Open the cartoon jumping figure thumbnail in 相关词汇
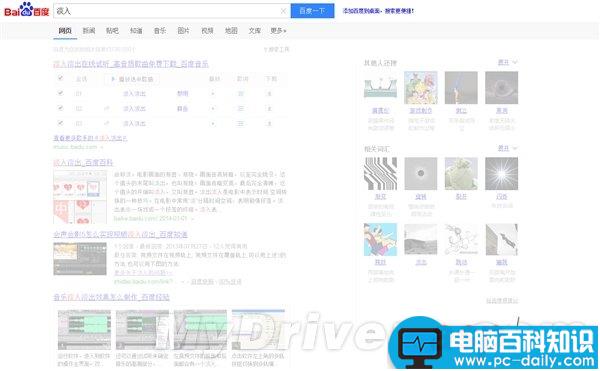 [380, 239]
